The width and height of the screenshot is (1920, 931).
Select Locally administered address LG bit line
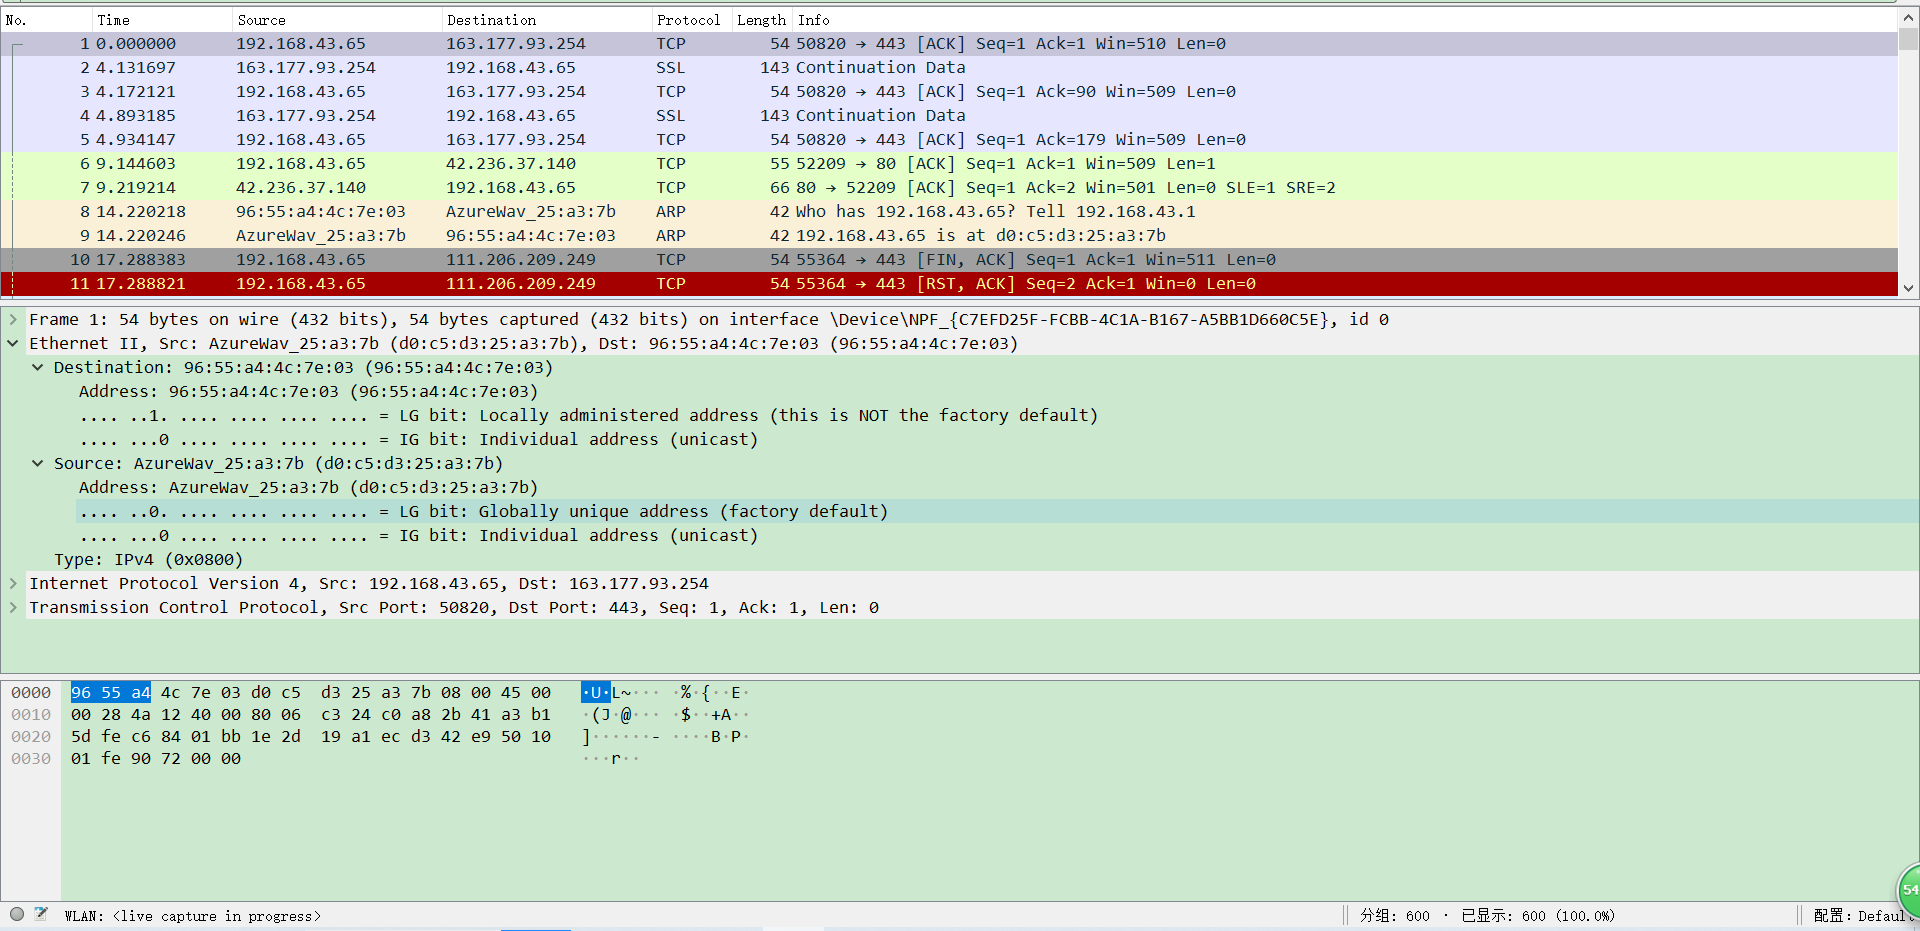[x=588, y=415]
